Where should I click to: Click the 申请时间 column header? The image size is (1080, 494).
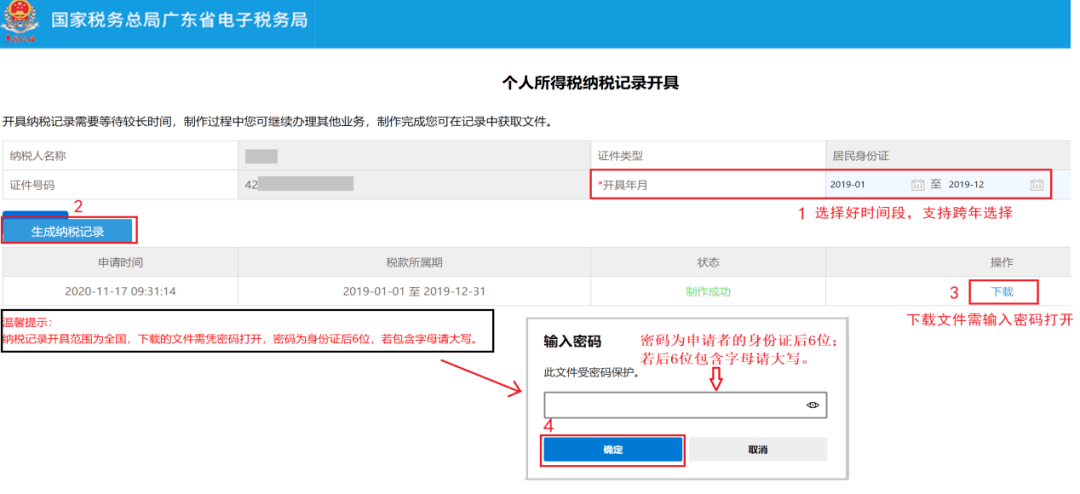coord(120,263)
